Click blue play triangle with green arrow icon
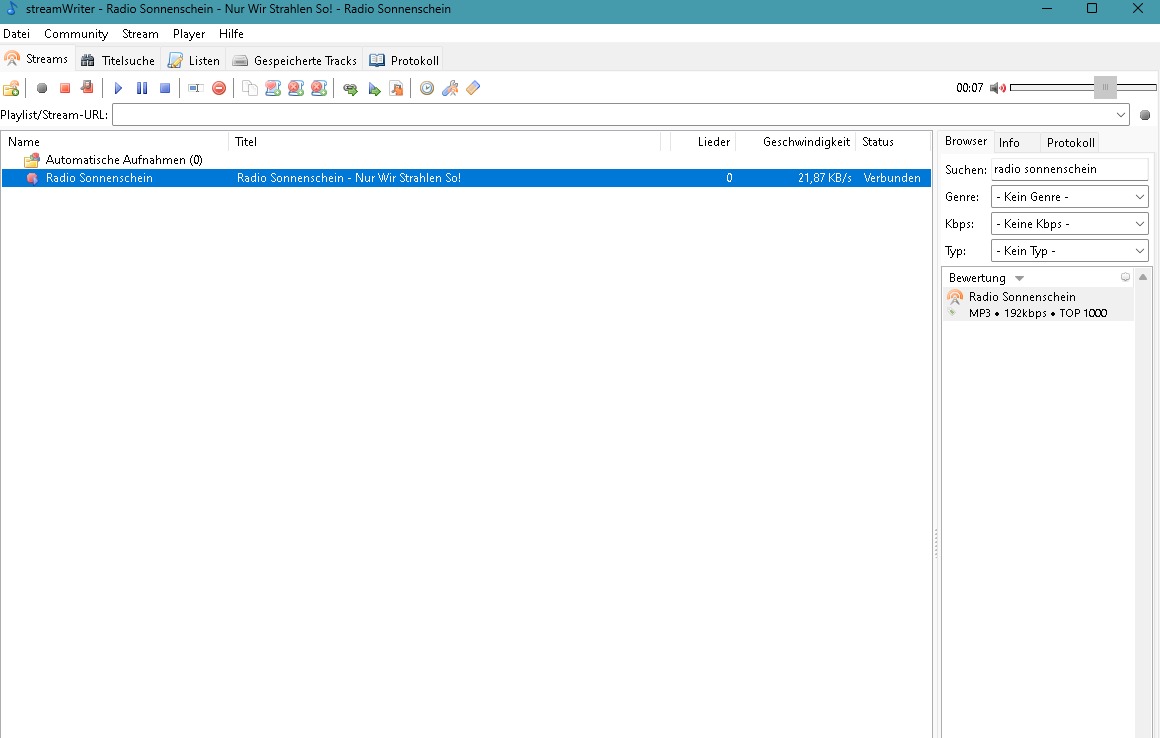The height and width of the screenshot is (738, 1160). (374, 89)
